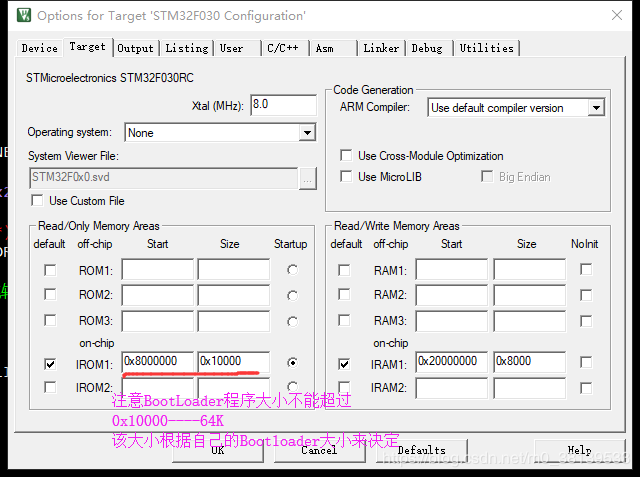The width and height of the screenshot is (640, 477).
Task: Tick the IRAM2 NoInit checkbox
Action: [586, 388]
